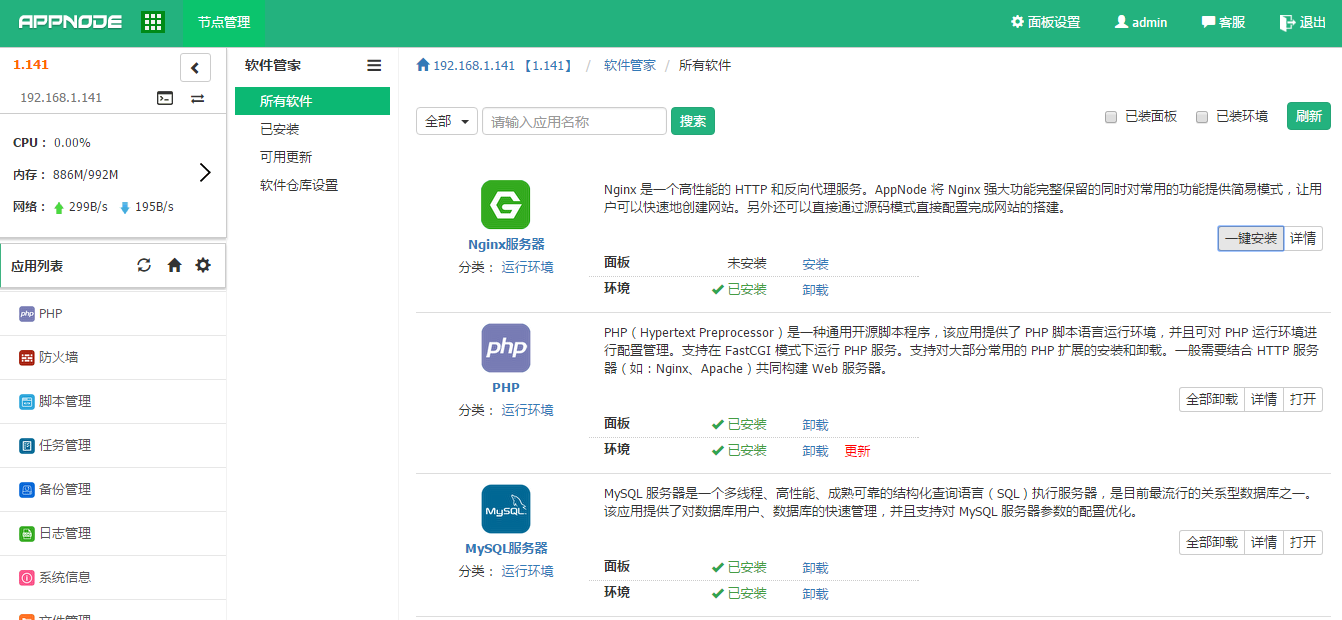
Task: Open 详情 for Nginx server
Action: click(1303, 238)
